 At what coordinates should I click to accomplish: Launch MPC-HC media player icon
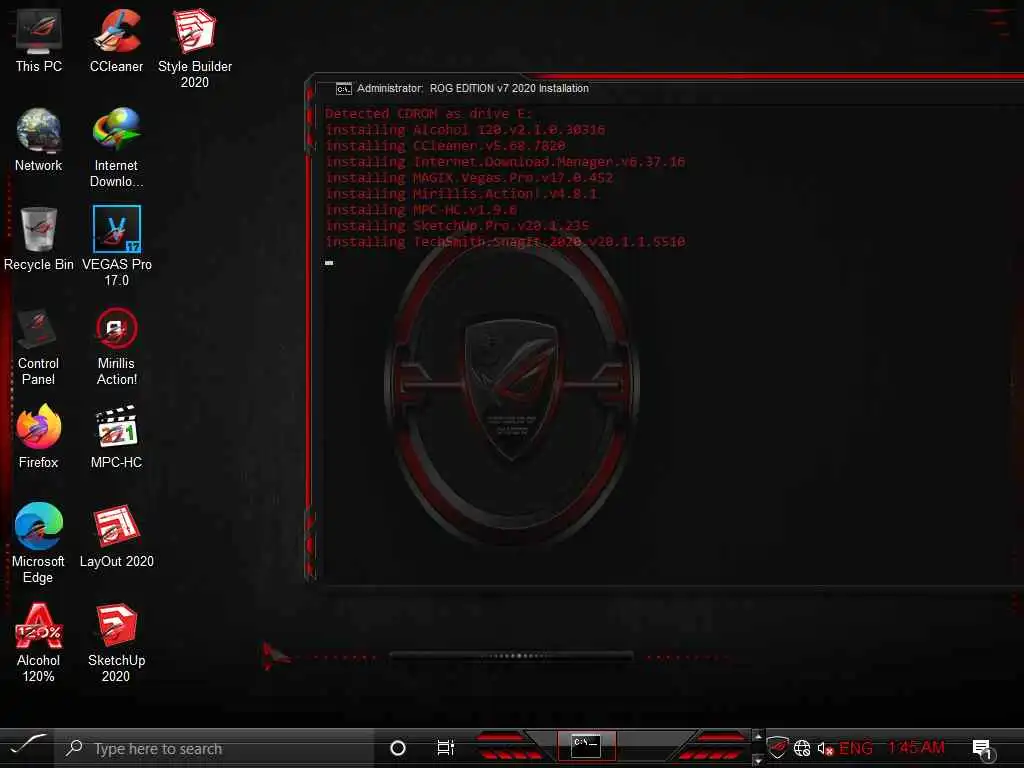116,436
